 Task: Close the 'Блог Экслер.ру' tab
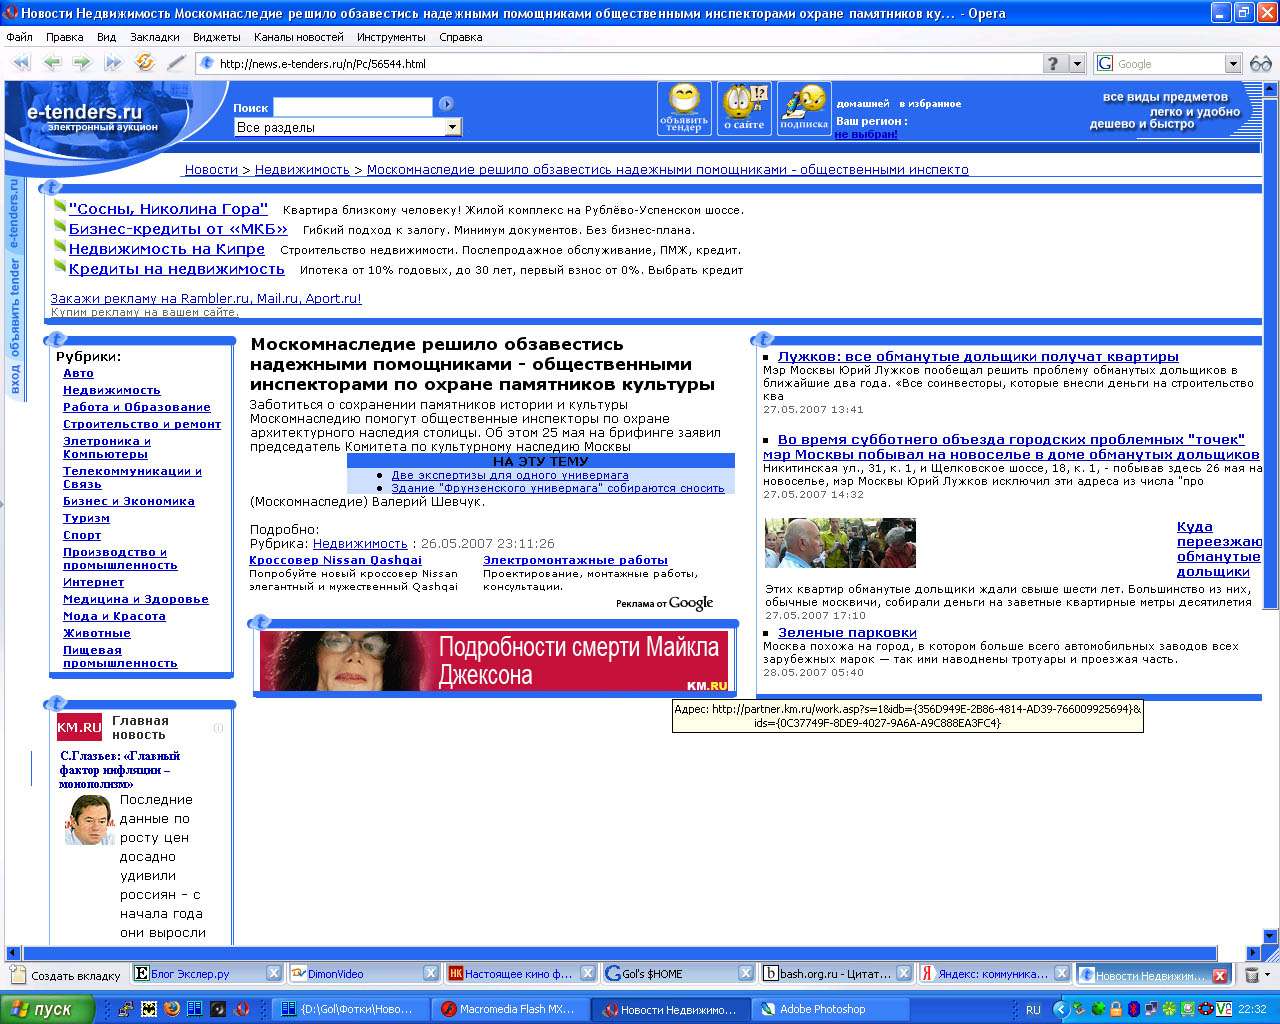pyautogui.click(x=274, y=973)
